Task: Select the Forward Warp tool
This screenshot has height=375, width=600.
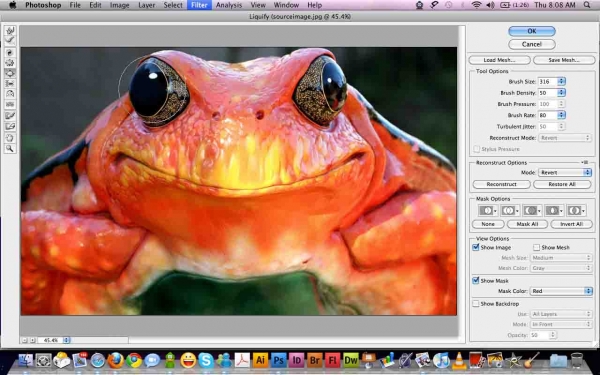Action: click(x=10, y=31)
